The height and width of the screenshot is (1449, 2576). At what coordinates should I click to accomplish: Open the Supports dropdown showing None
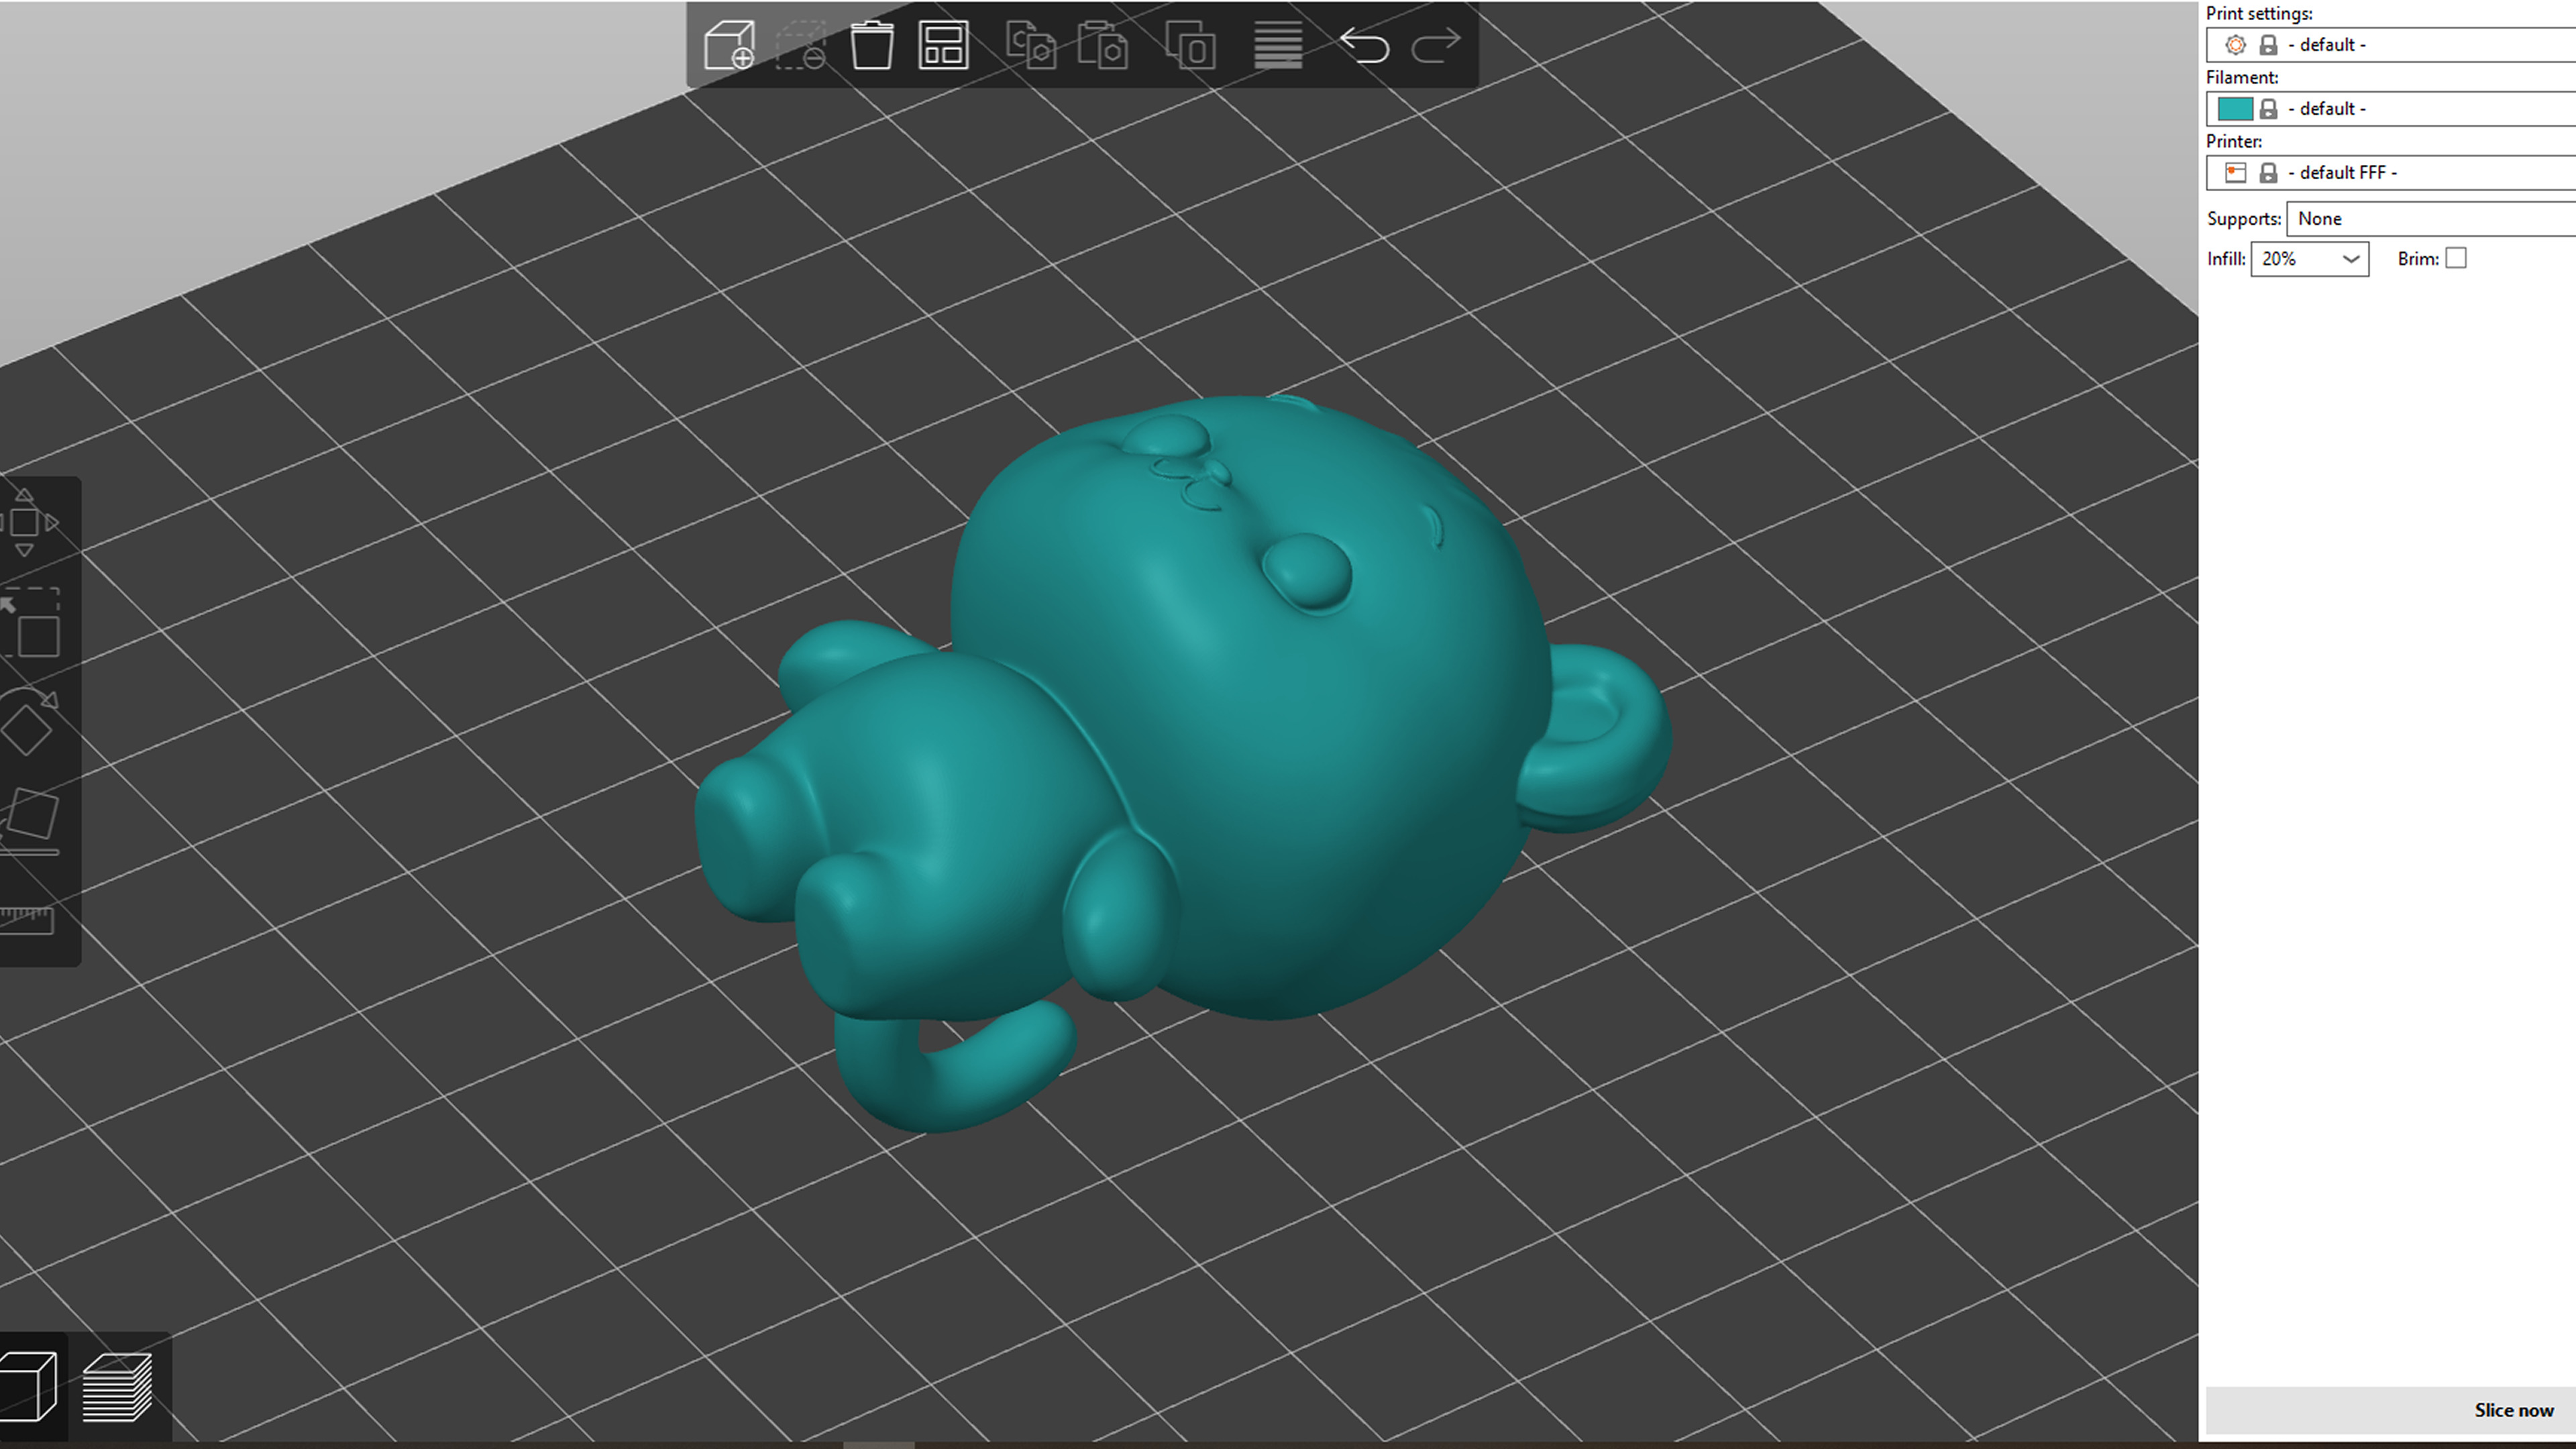coord(2431,219)
